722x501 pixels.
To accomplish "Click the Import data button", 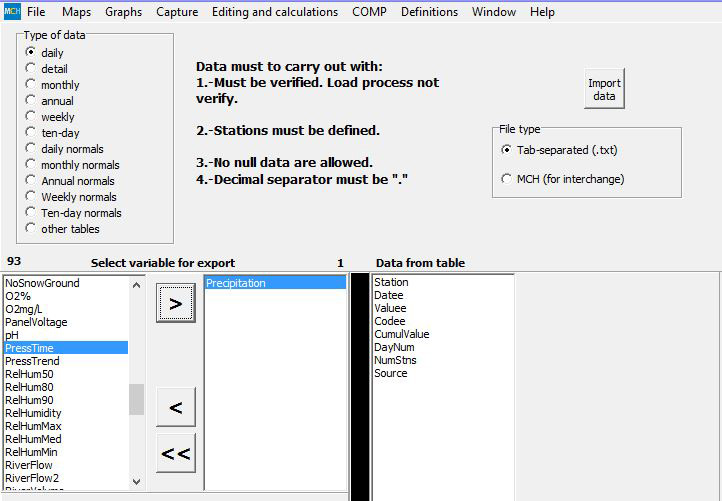I will click(604, 90).
